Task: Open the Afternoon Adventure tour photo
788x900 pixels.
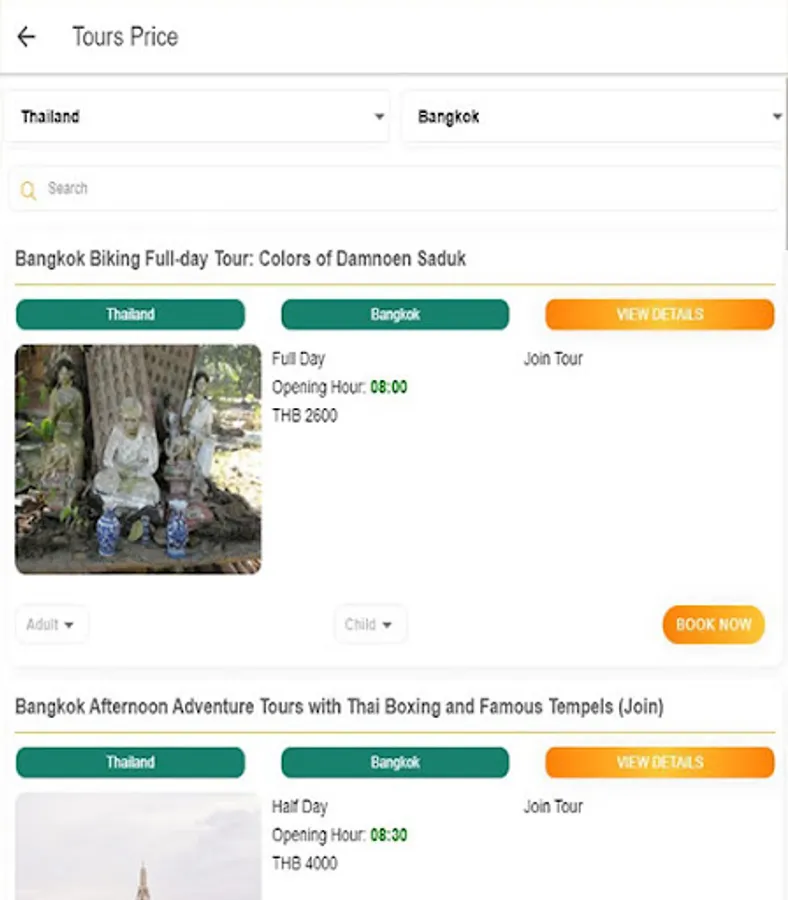Action: [x=138, y=847]
